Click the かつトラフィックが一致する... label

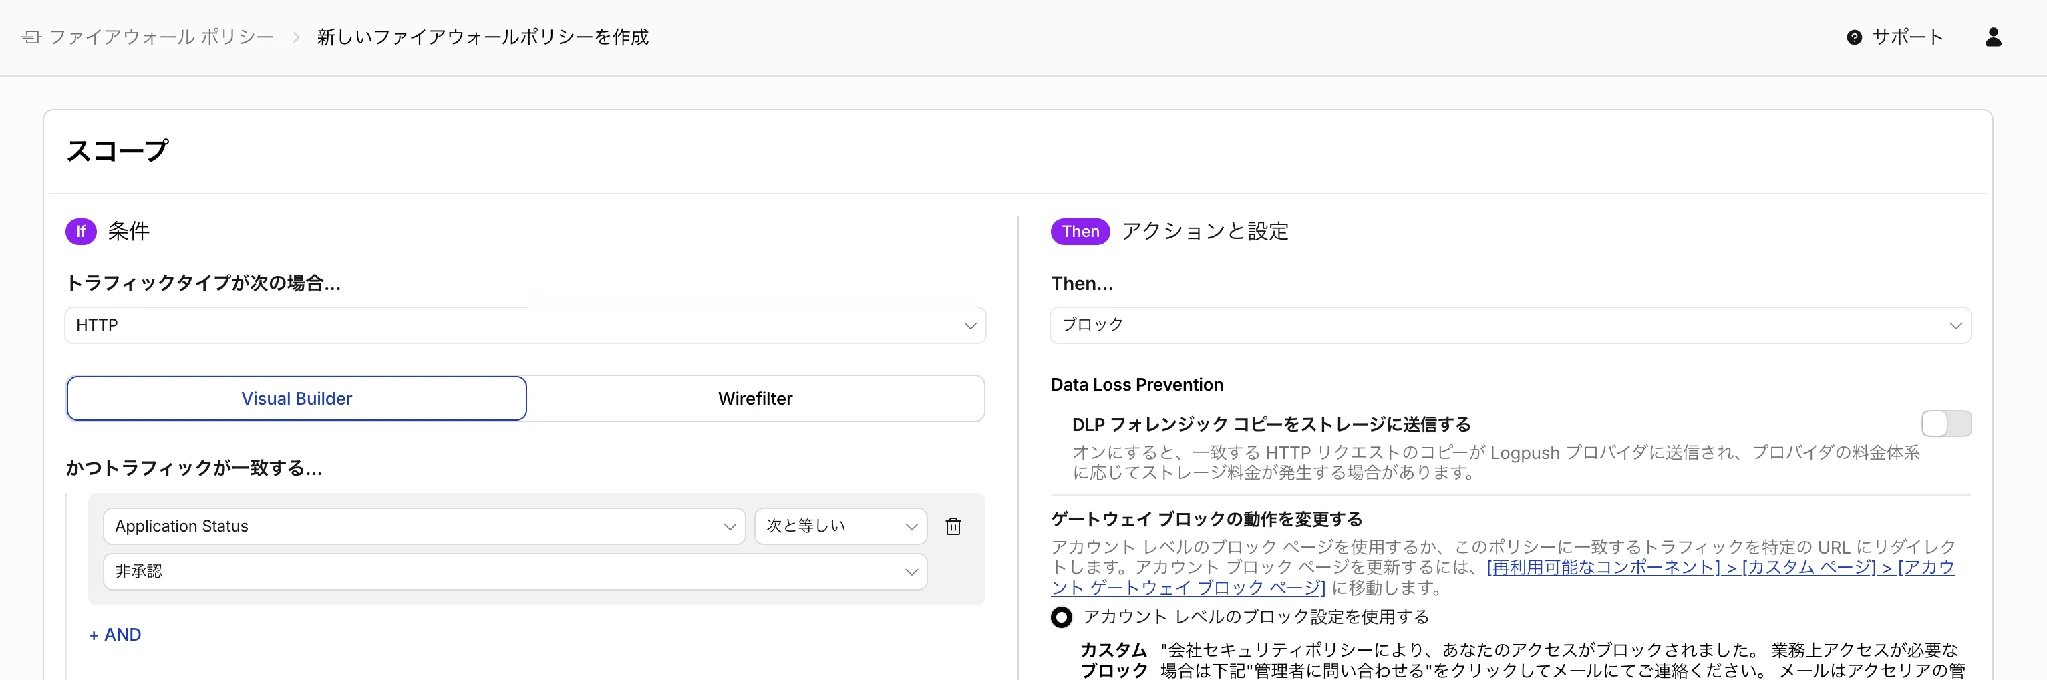coord(194,468)
